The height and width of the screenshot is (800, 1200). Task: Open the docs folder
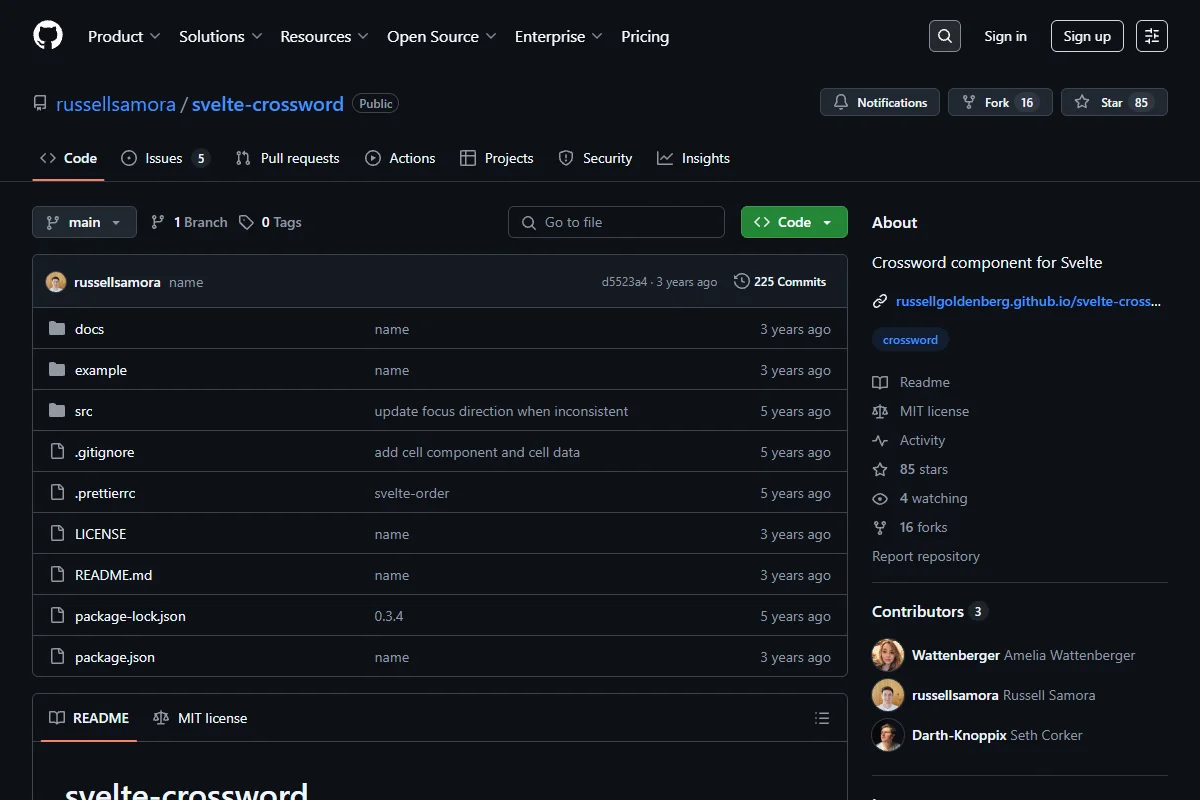89,329
